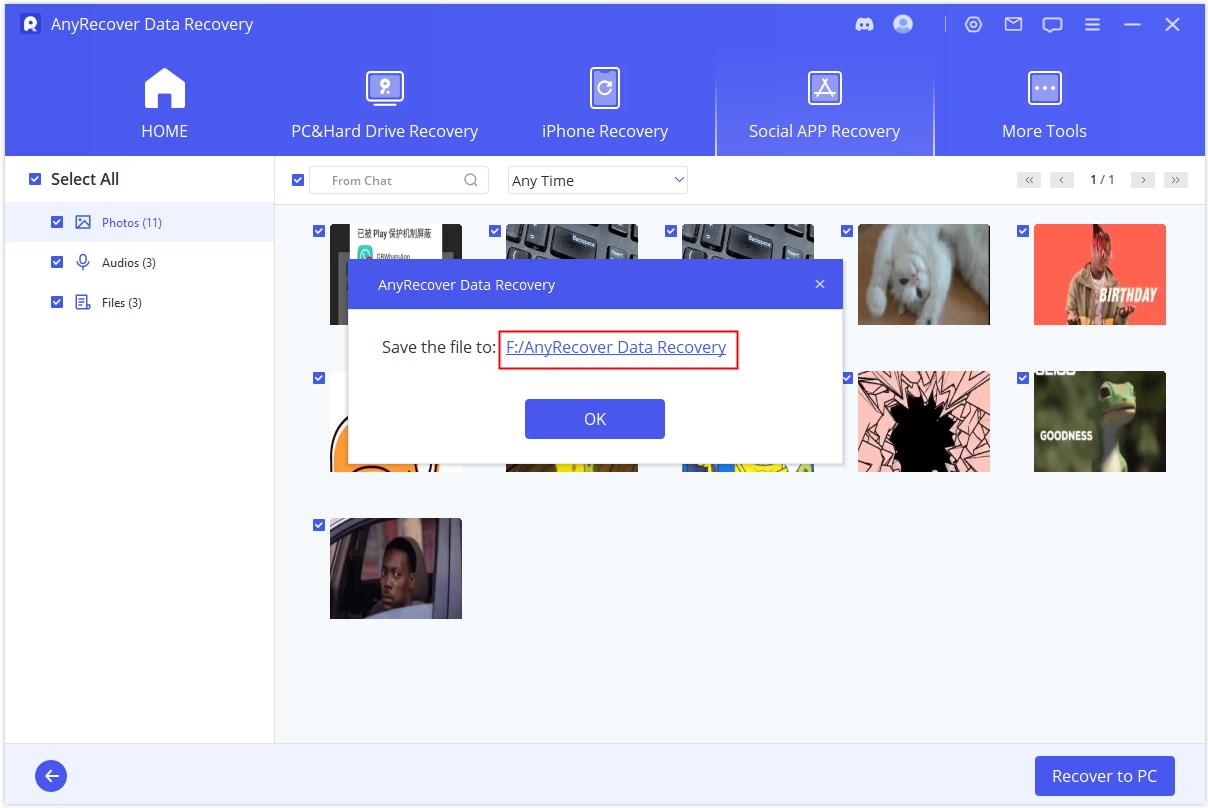Click the back arrow button
Image resolution: width=1208 pixels, height=808 pixels.
click(51, 775)
